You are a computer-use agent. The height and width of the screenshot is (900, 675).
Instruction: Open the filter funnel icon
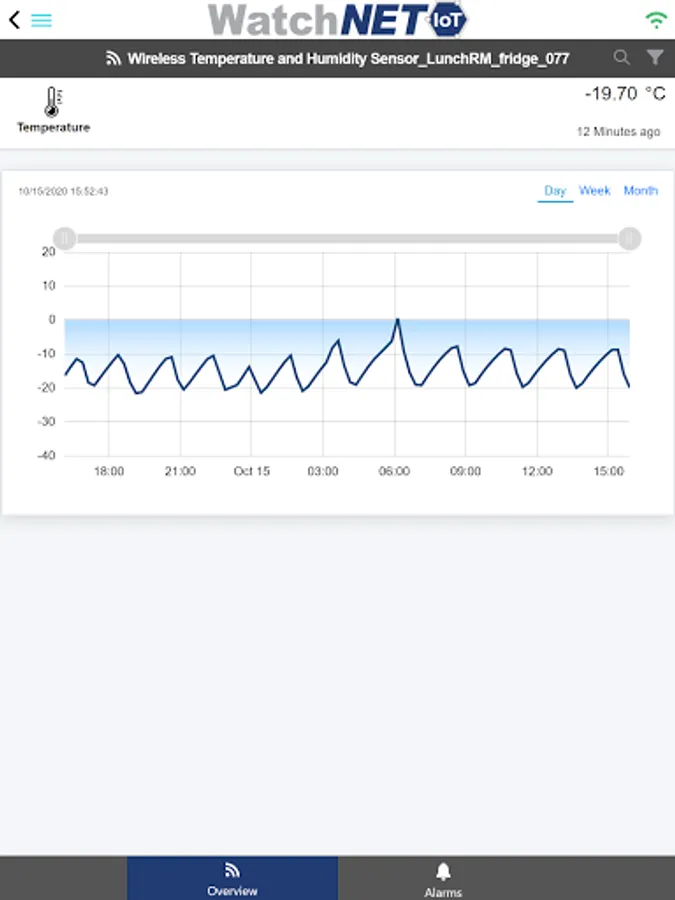pos(655,58)
